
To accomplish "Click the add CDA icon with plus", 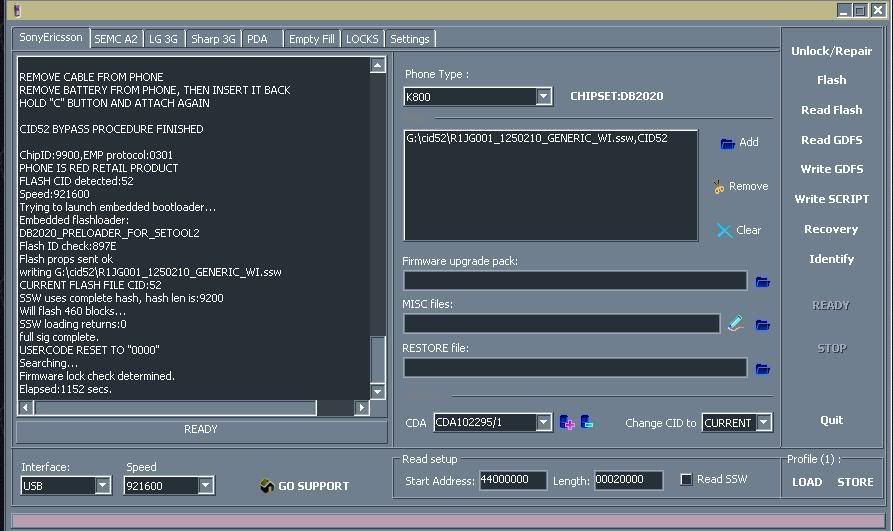I will pos(567,422).
